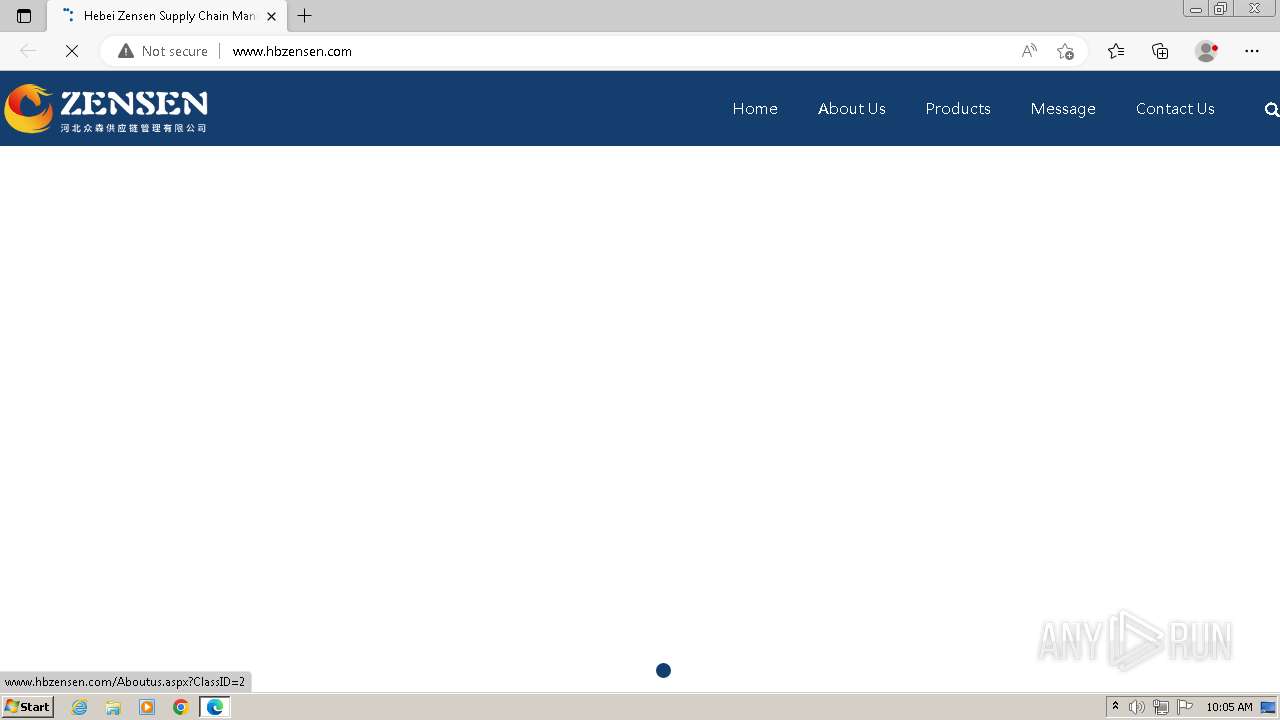The height and width of the screenshot is (720, 1280).
Task: Open the Products menu item
Action: (x=958, y=109)
